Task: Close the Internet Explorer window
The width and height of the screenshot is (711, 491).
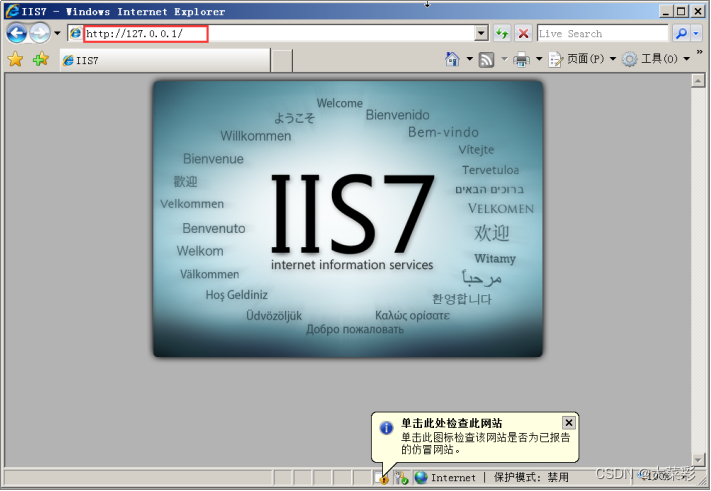Action: coord(698,11)
